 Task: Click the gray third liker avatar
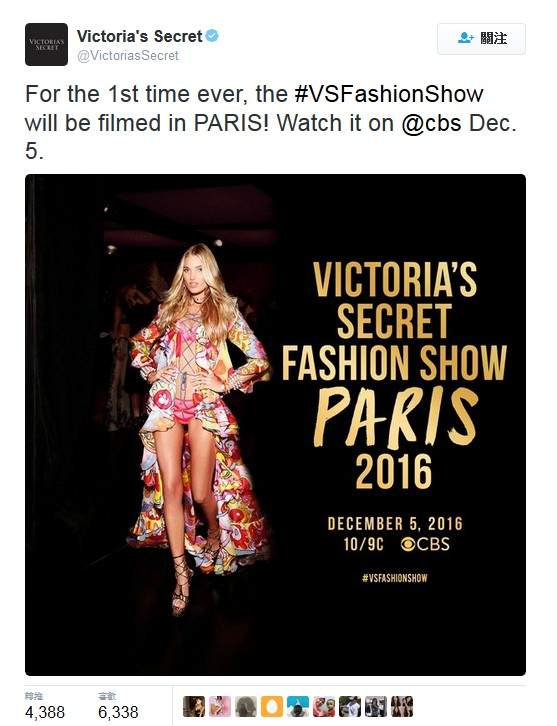[246, 707]
